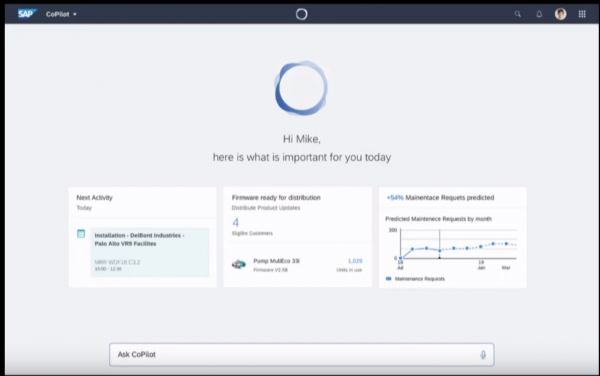Click the 'Maintenance Requests' legend label
The image size is (600, 376).
click(x=419, y=278)
